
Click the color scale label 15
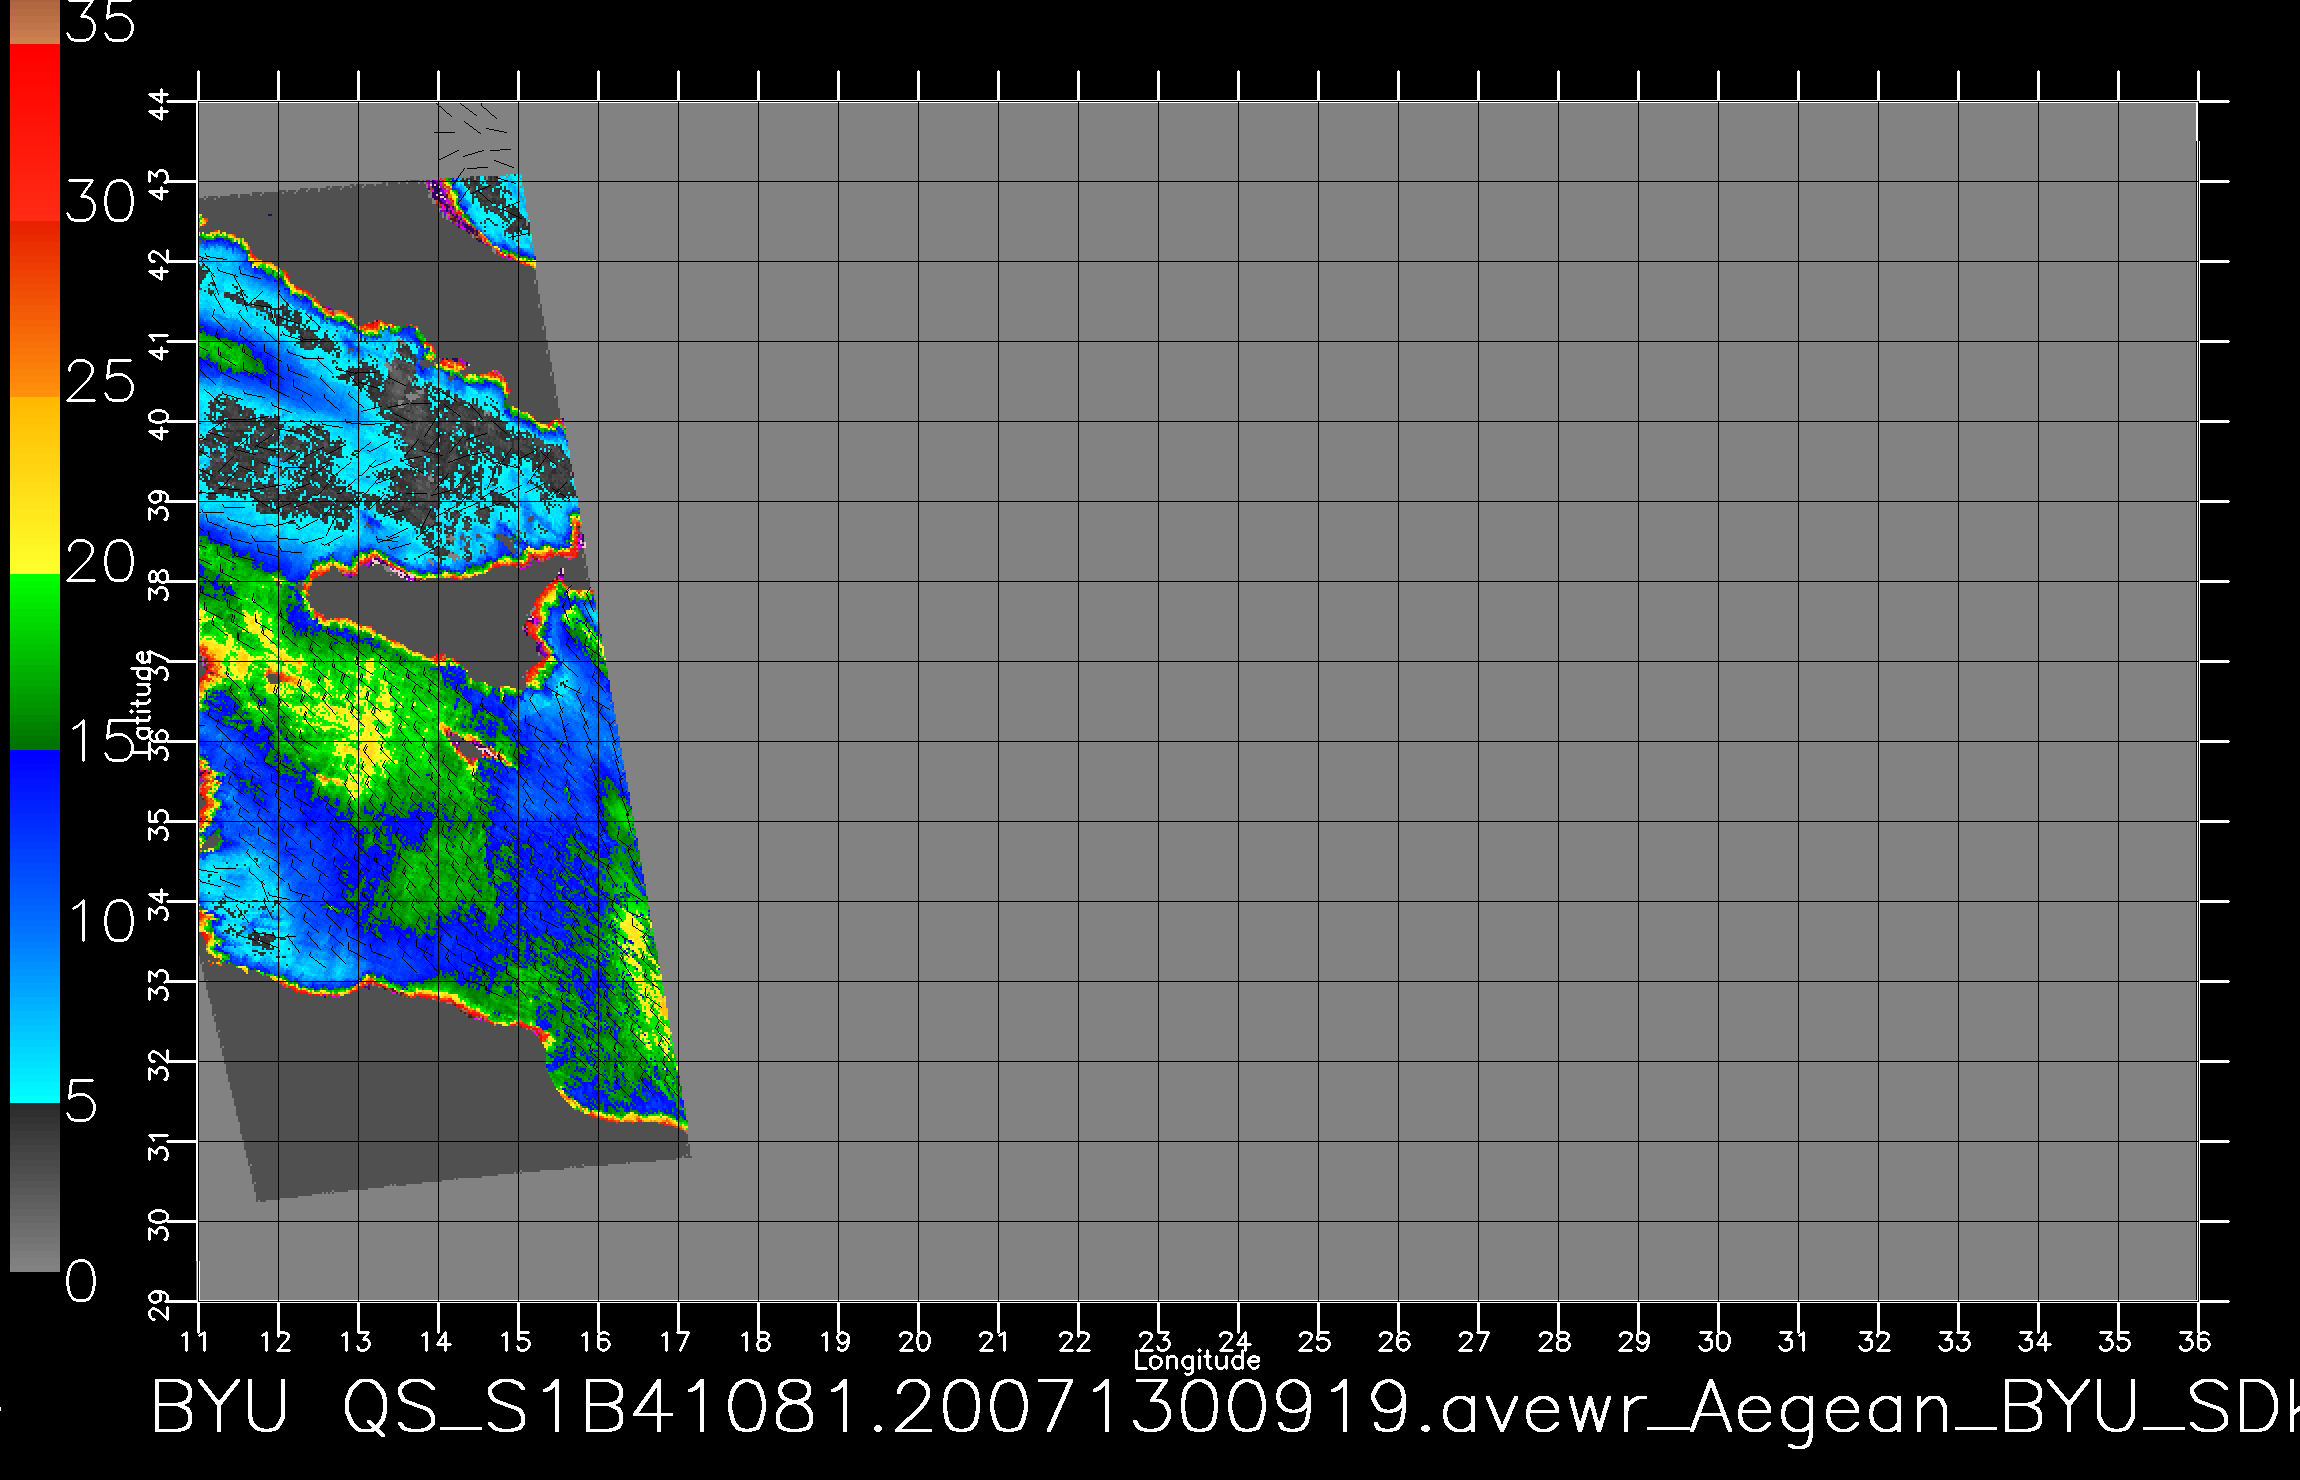pos(100,742)
